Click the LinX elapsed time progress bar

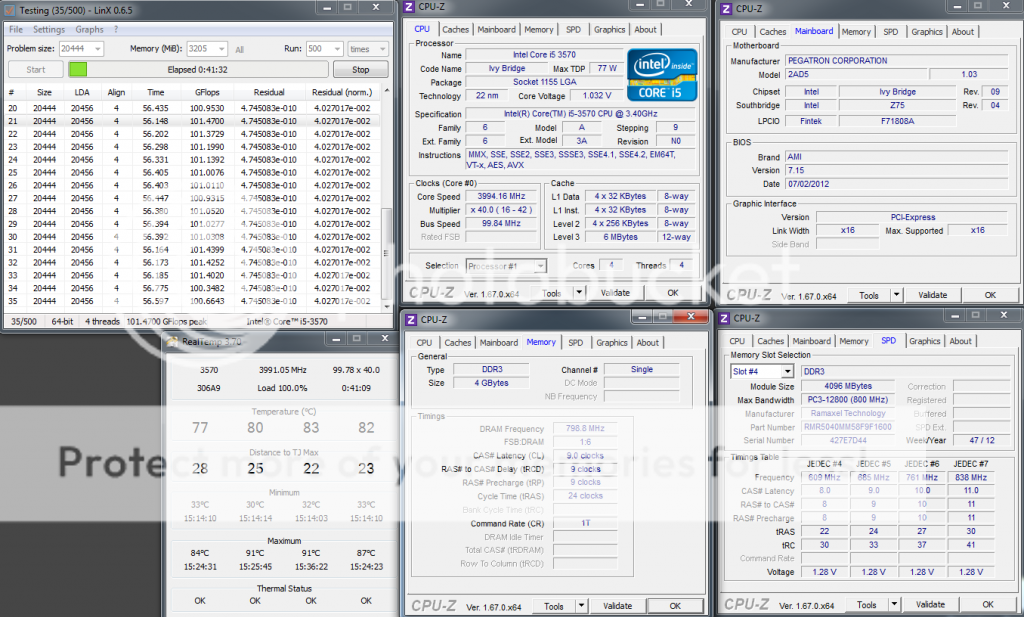coord(198,70)
